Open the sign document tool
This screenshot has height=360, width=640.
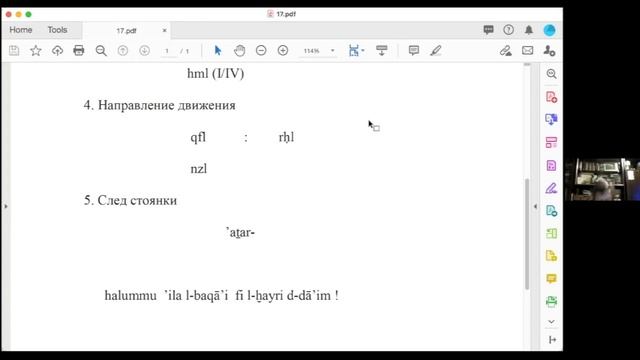click(506, 51)
